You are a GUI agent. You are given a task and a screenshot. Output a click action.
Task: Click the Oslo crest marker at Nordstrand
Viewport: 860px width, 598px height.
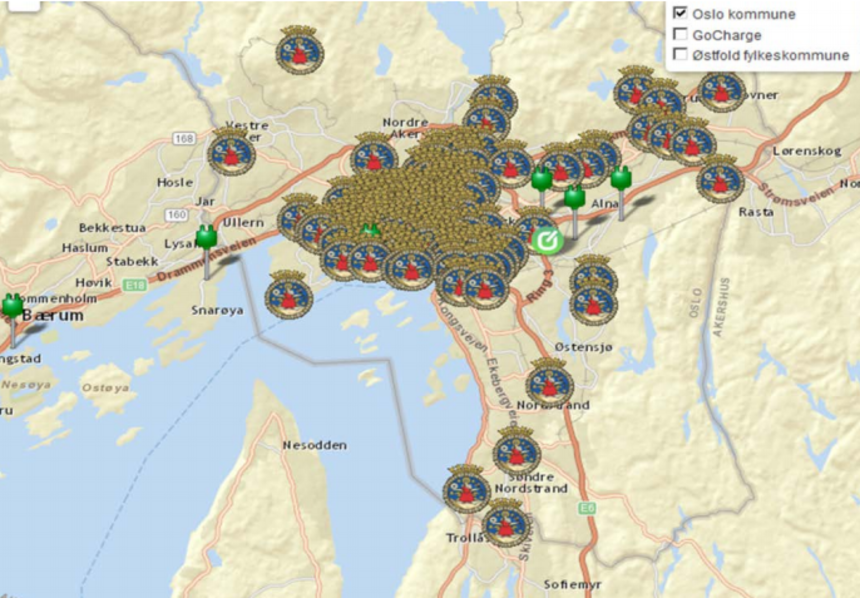click(x=550, y=381)
